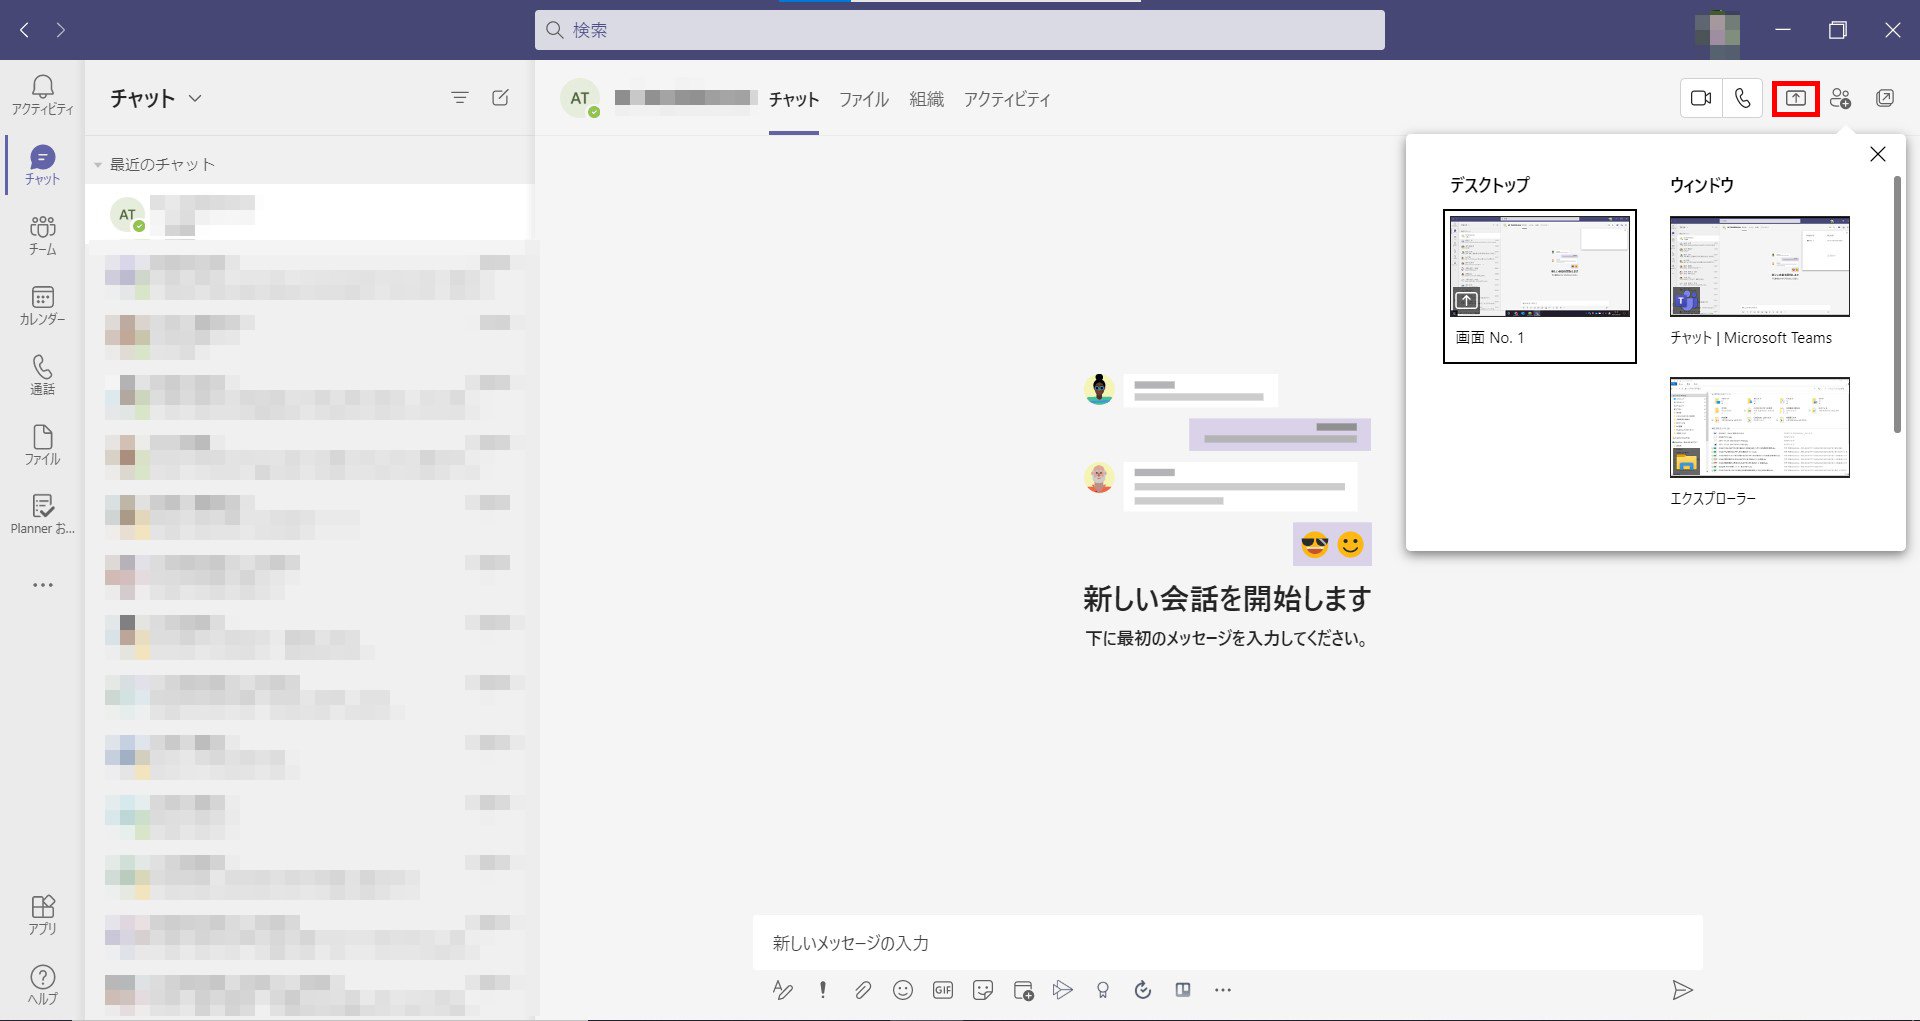Start a video call with camera icon
1920x1021 pixels.
1700,98
